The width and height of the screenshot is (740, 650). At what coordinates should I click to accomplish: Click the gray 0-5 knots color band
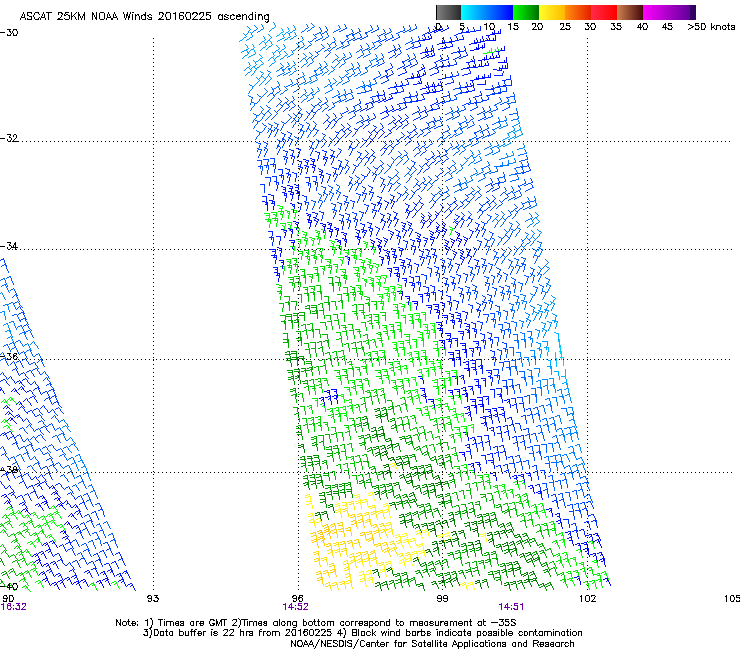click(x=448, y=12)
